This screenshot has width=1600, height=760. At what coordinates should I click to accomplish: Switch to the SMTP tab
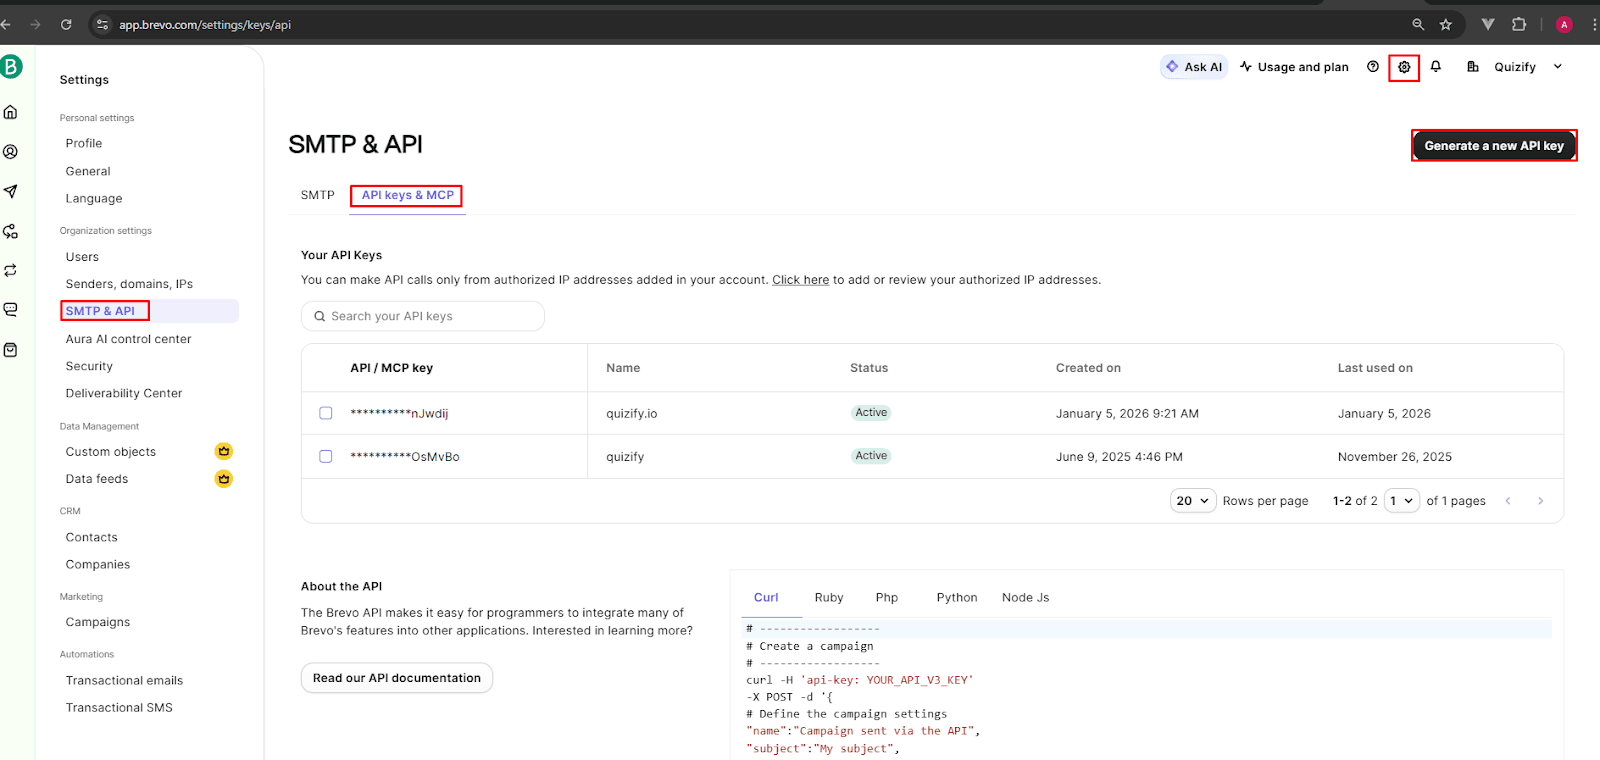(318, 195)
